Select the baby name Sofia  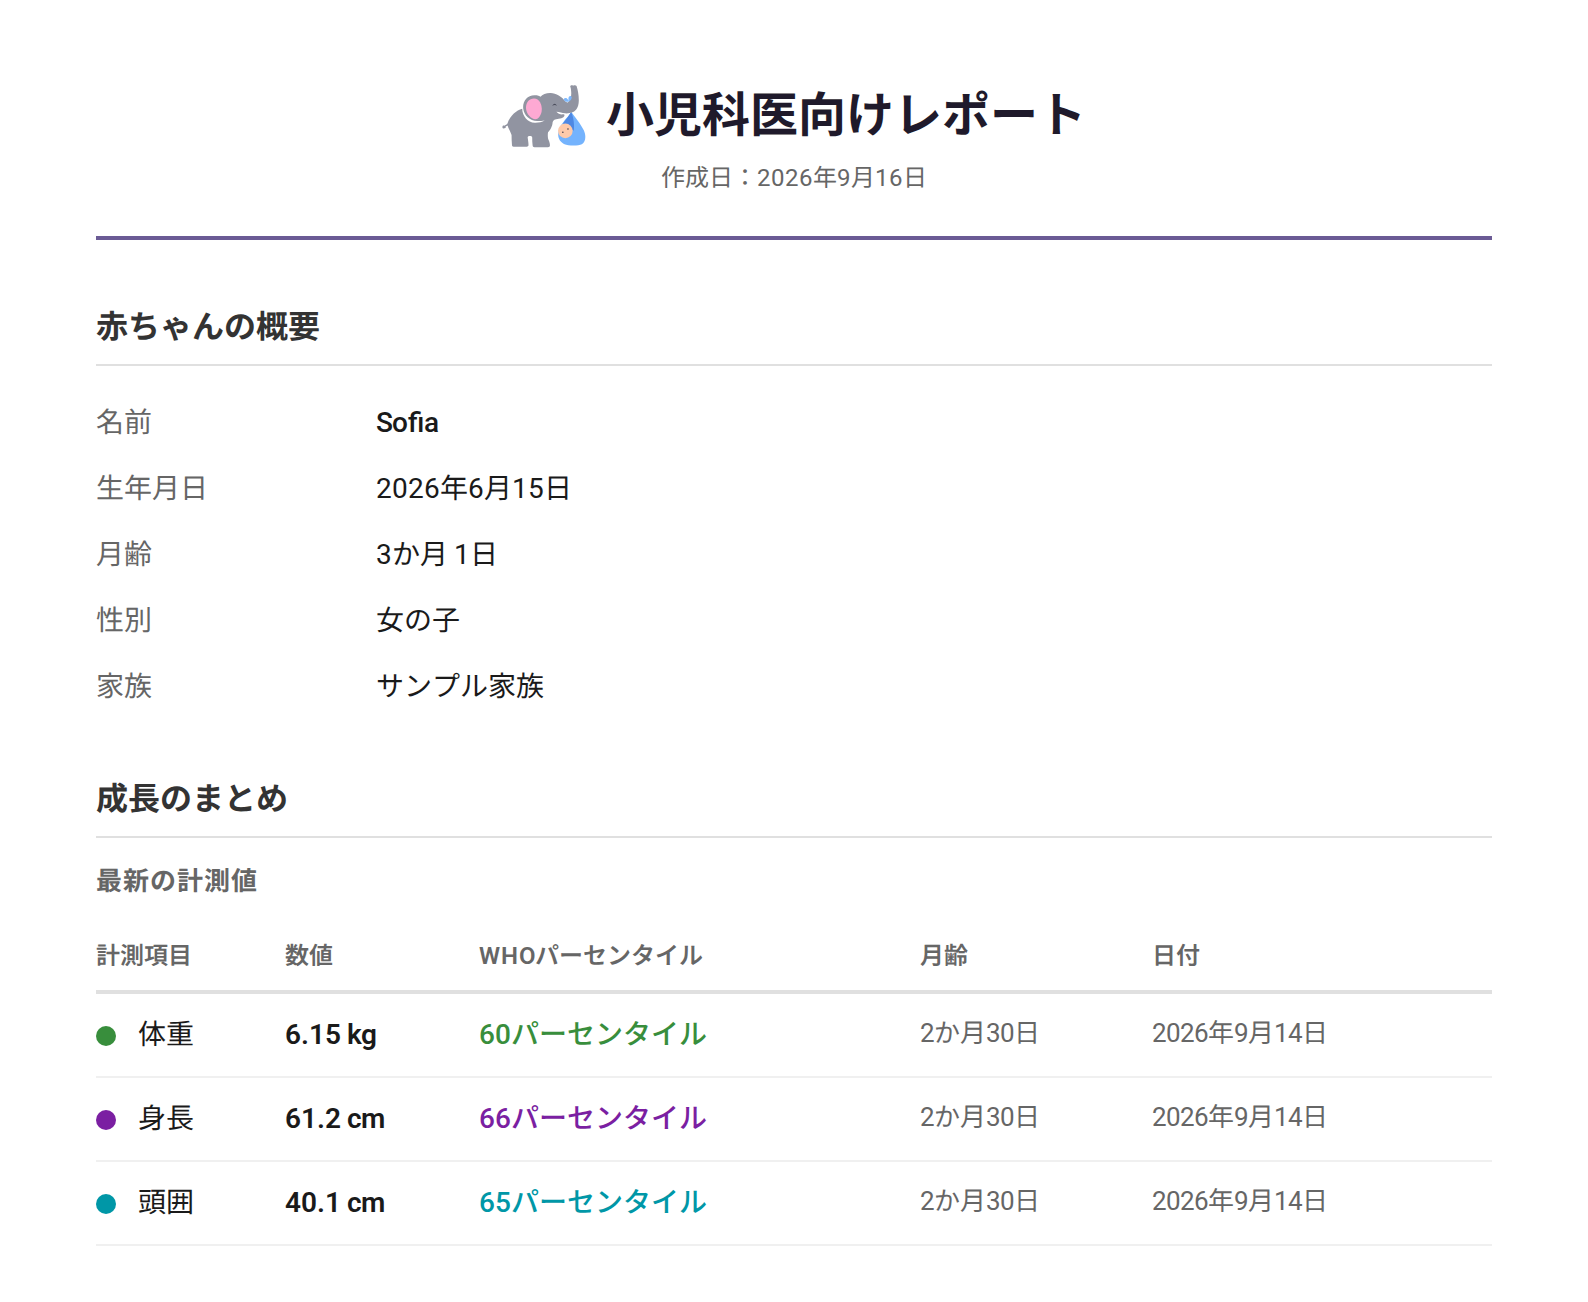(x=407, y=422)
